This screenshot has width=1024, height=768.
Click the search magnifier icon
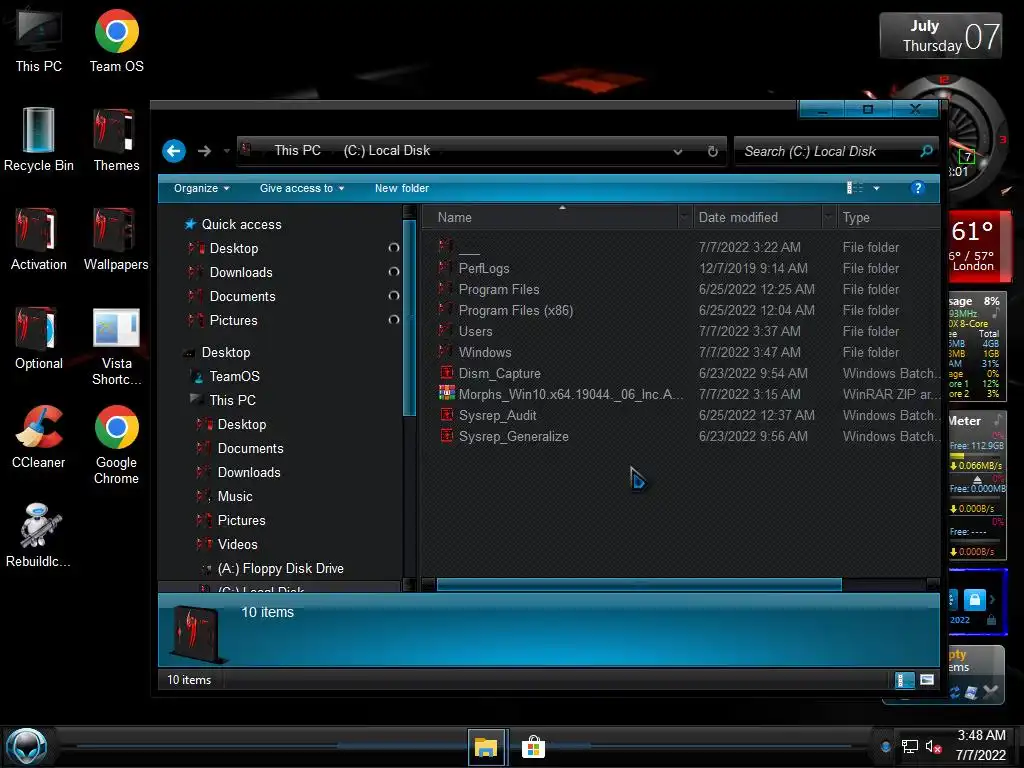coord(926,151)
